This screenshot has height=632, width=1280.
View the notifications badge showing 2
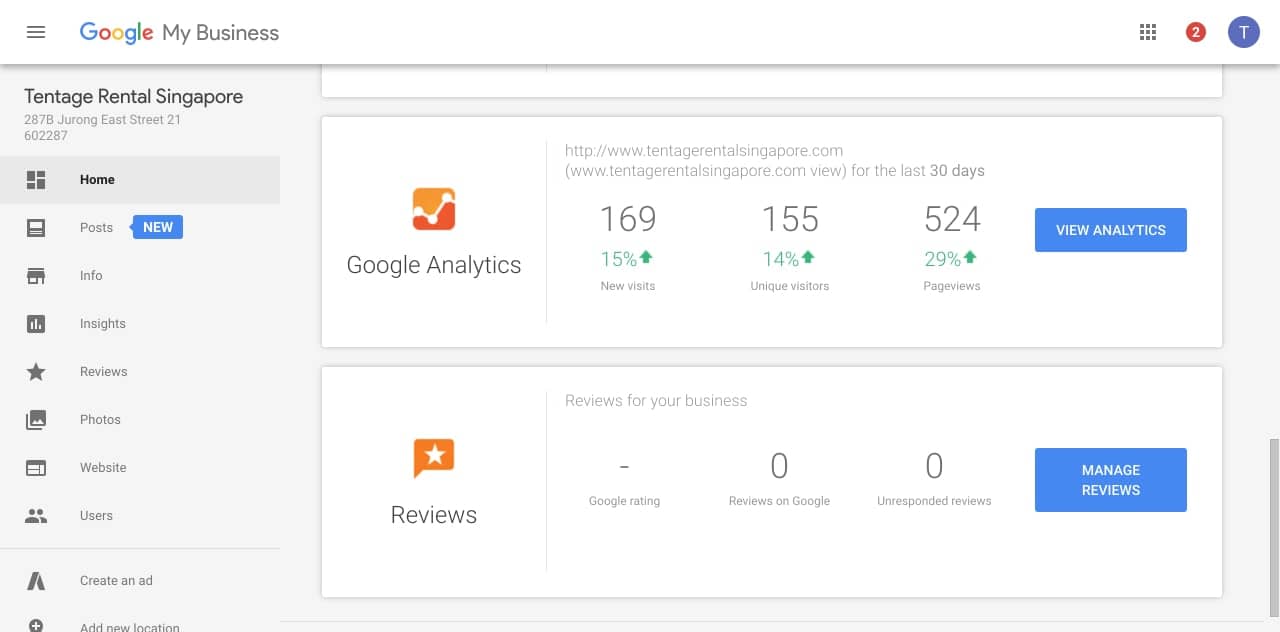(x=1195, y=32)
